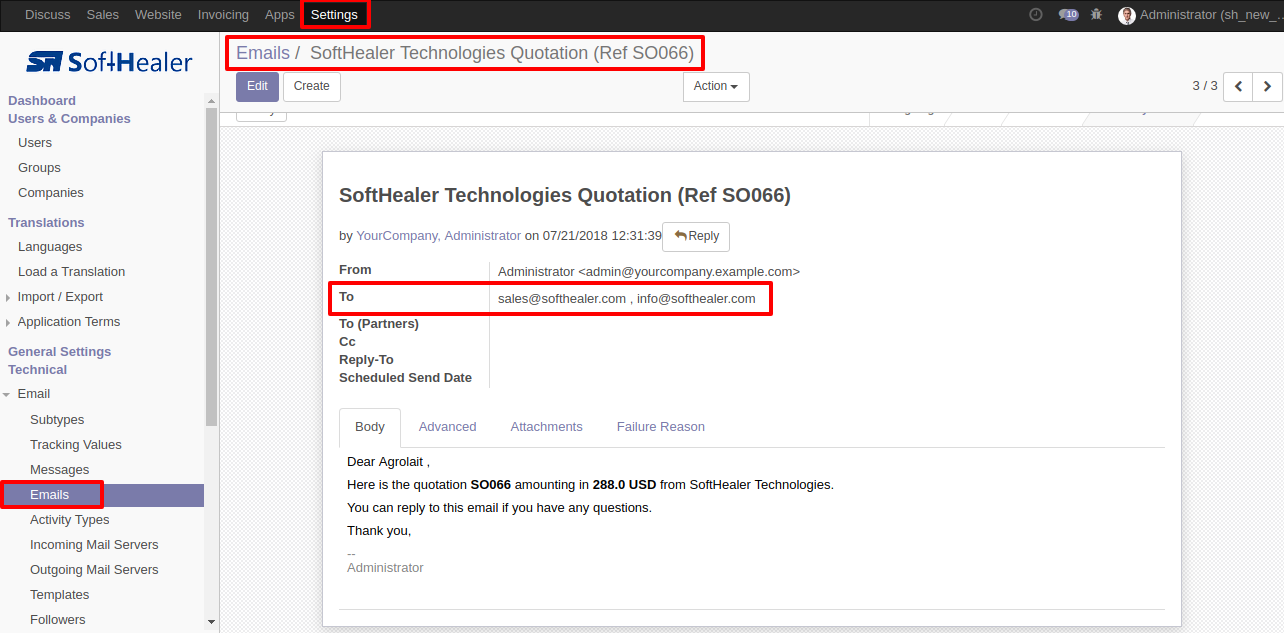Click the Reply button
The width and height of the screenshot is (1284, 633).
click(696, 236)
